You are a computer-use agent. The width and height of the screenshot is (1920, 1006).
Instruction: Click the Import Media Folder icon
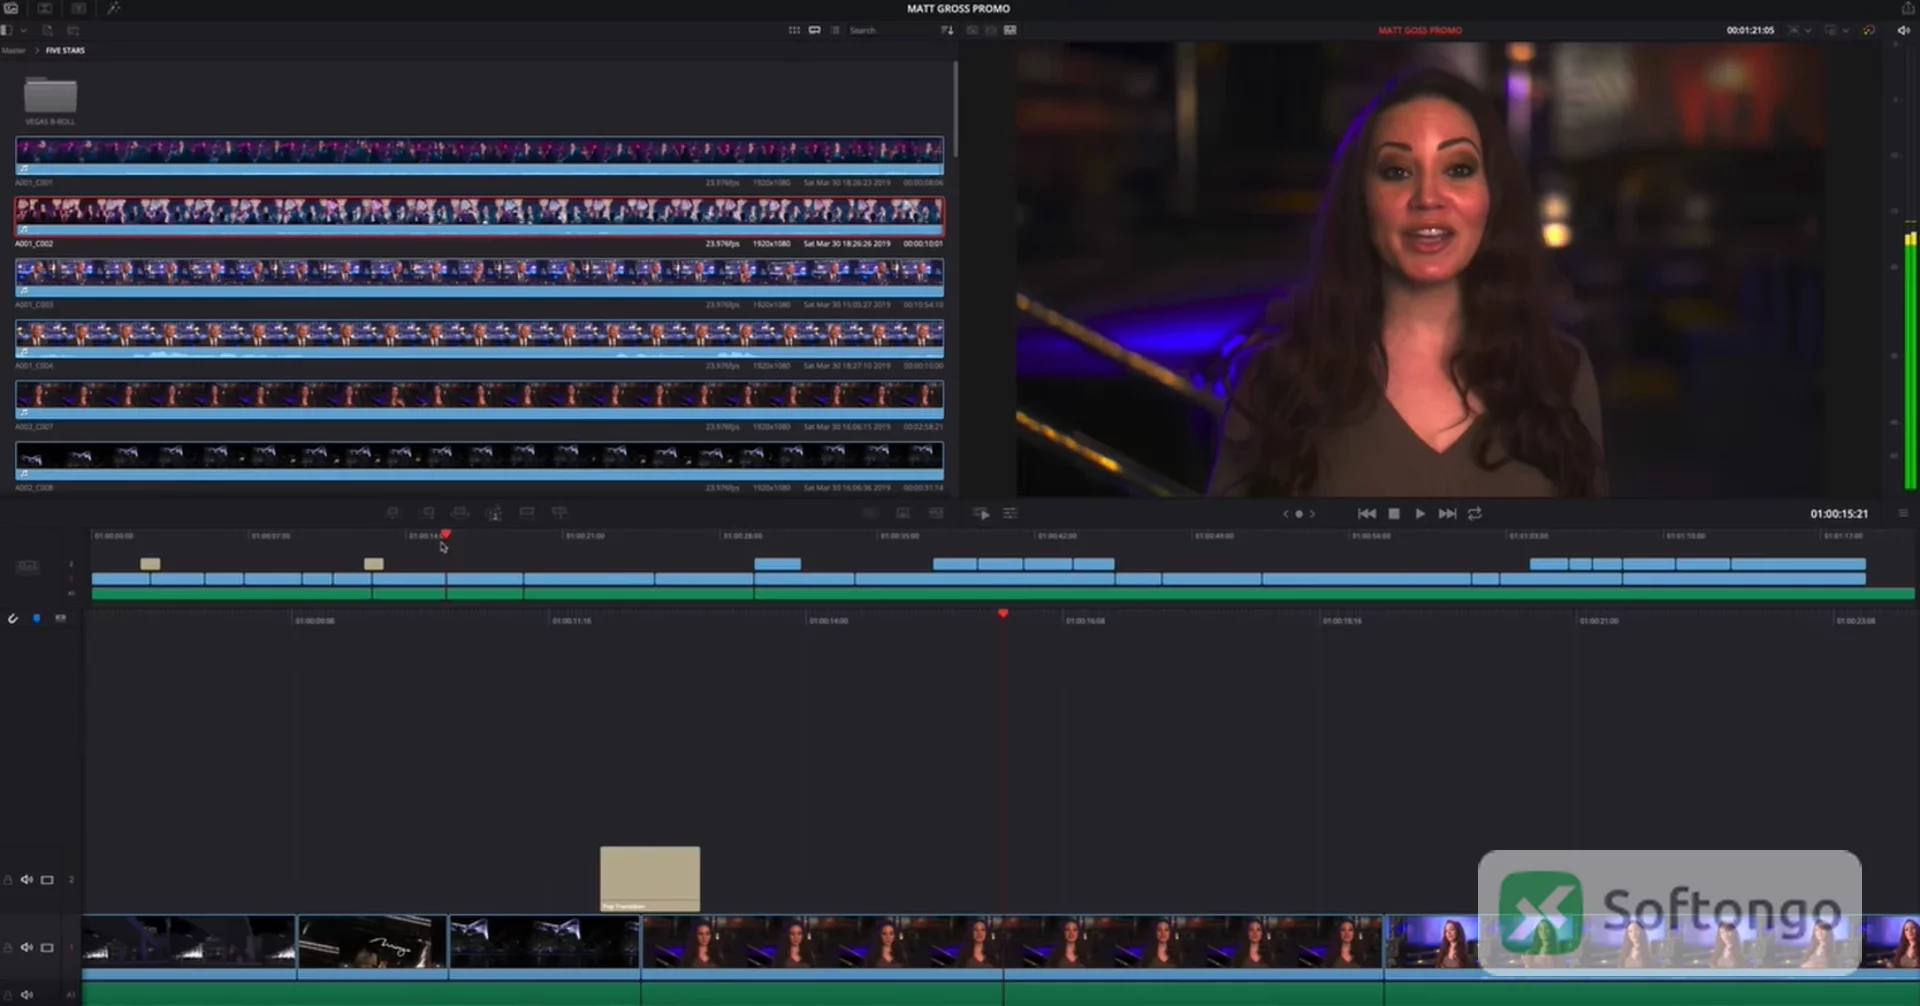[73, 30]
